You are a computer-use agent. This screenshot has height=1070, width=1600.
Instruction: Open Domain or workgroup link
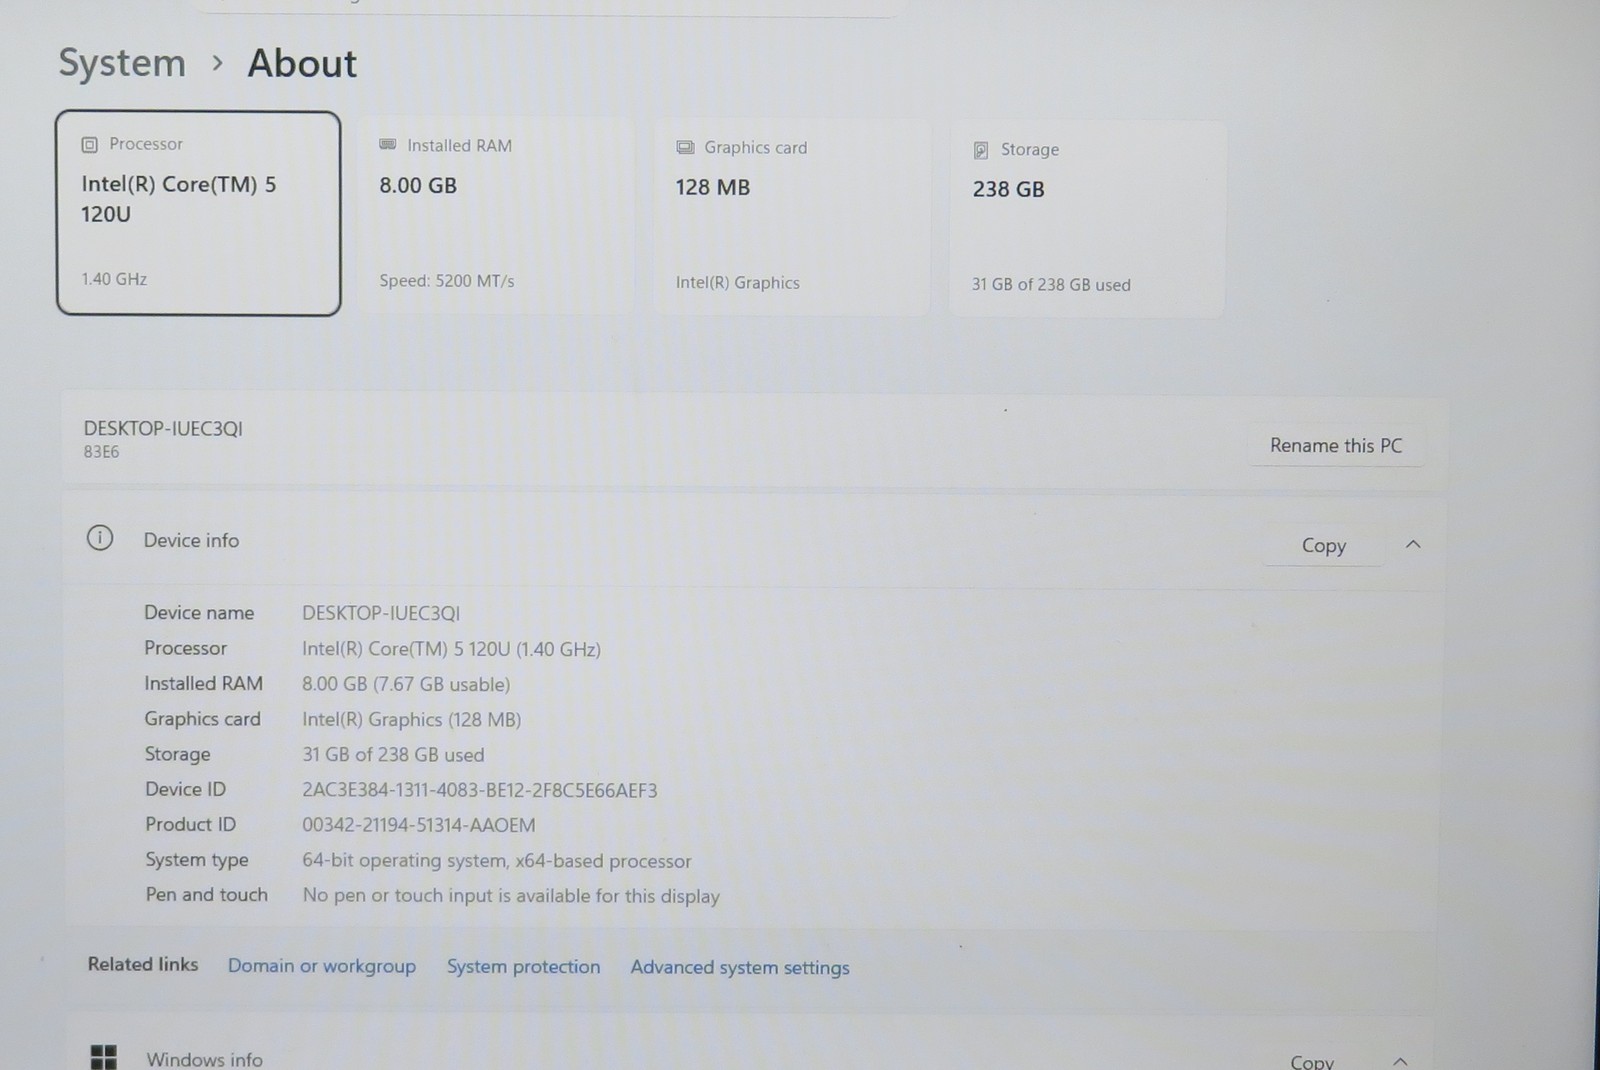click(322, 966)
